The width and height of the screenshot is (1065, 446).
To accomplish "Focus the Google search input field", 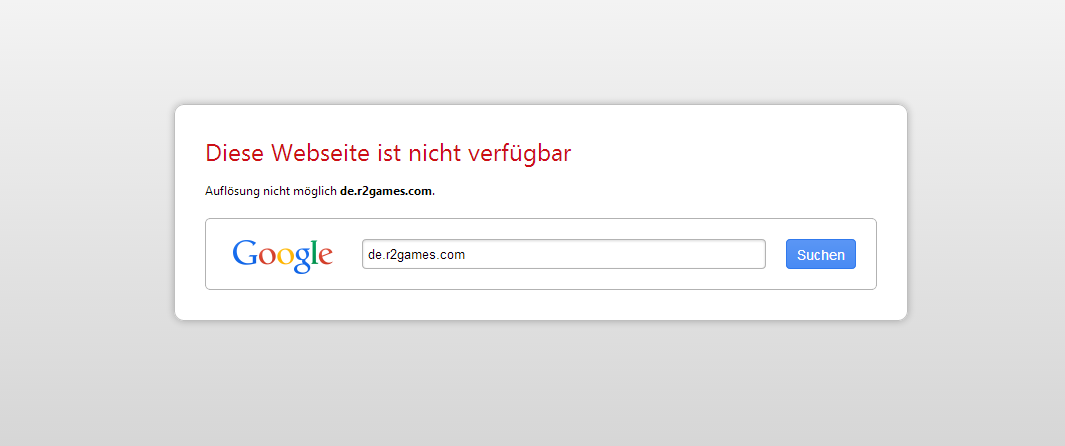I will tap(563, 254).
